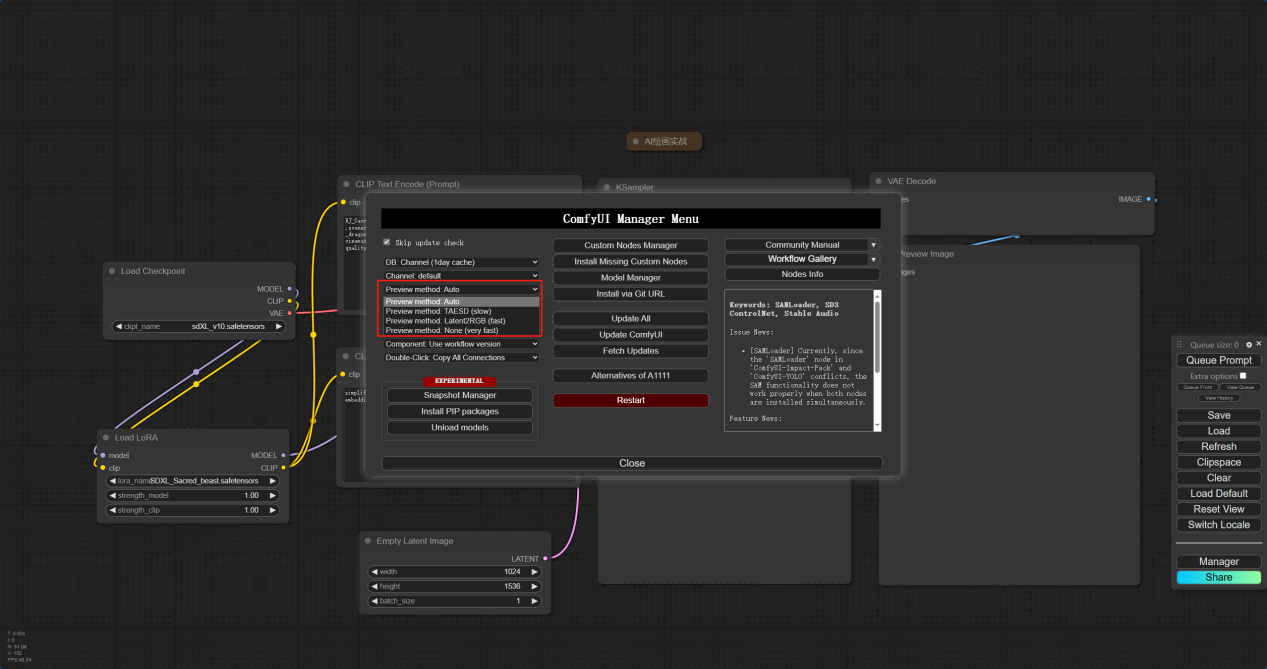The height and width of the screenshot is (669, 1267).
Task: Open Custom Nodes Manager
Action: tap(631, 245)
